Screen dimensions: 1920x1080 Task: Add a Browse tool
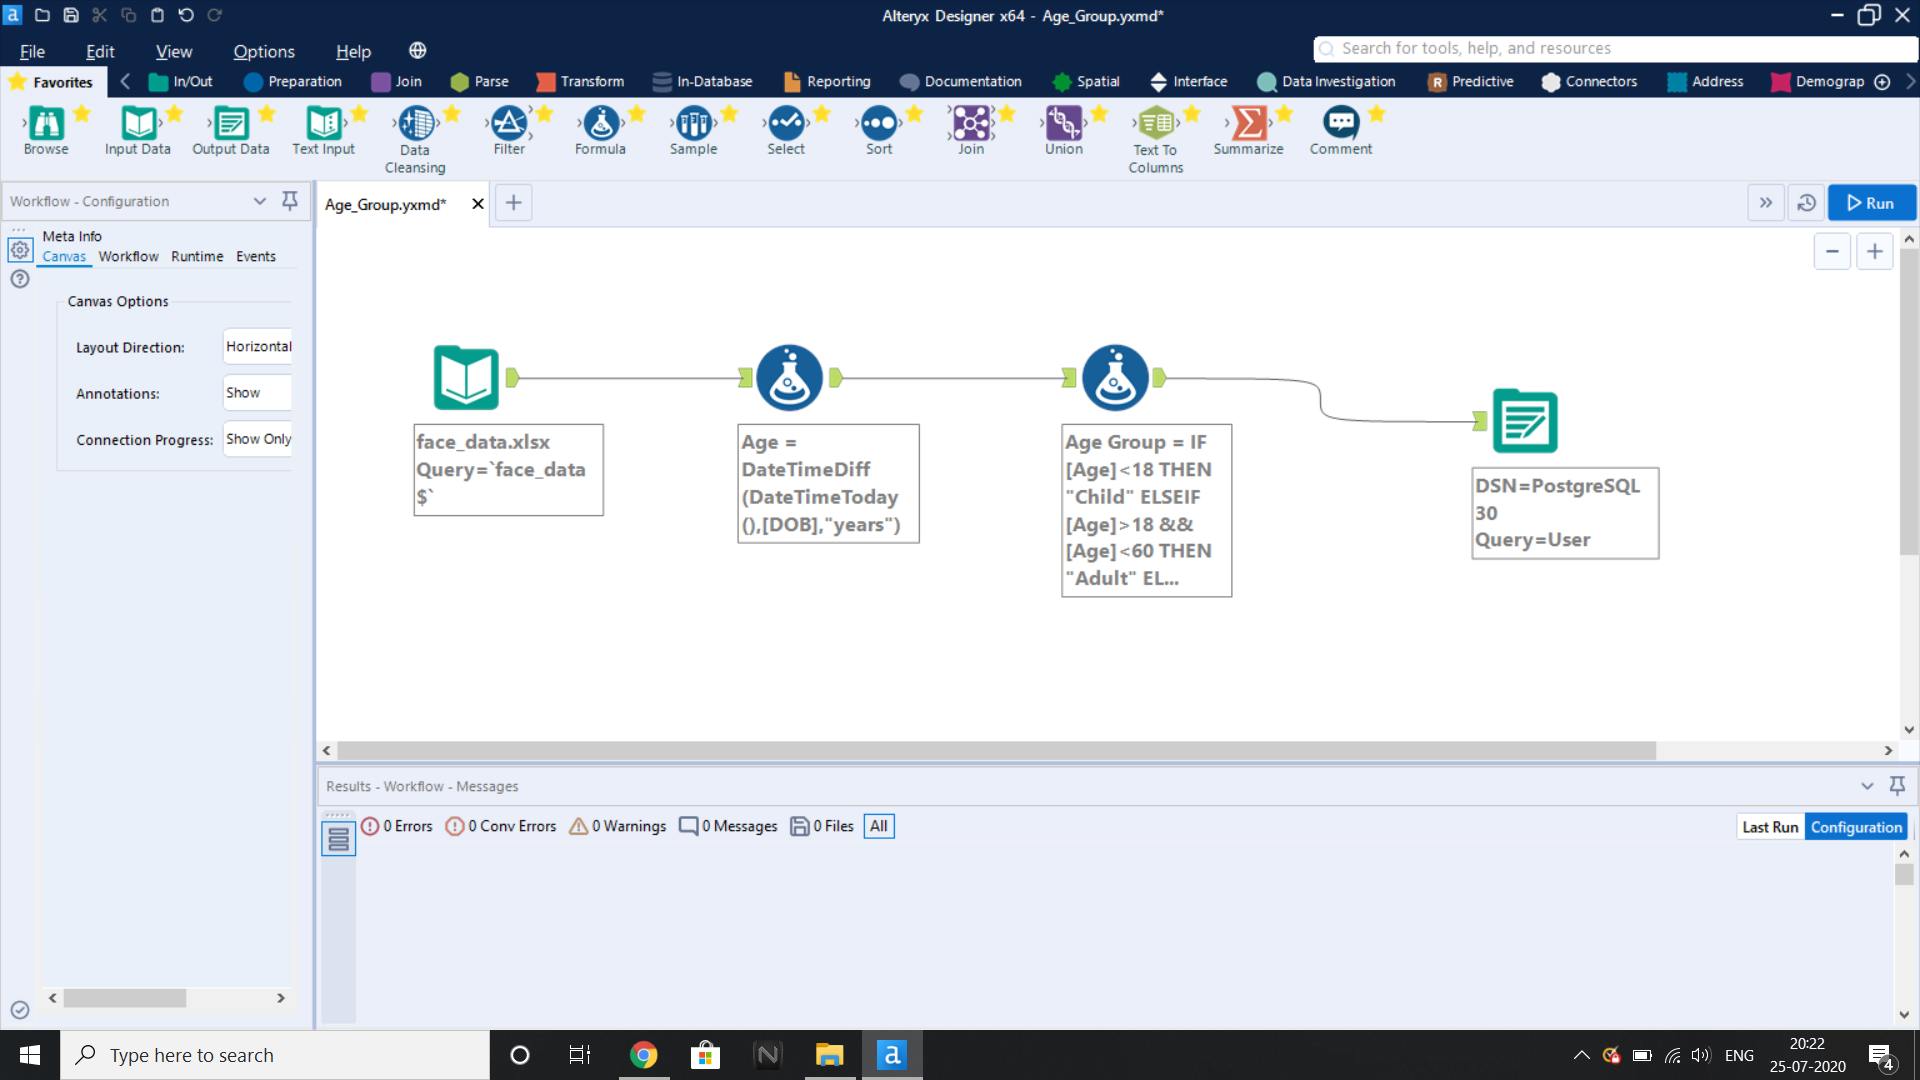point(46,128)
